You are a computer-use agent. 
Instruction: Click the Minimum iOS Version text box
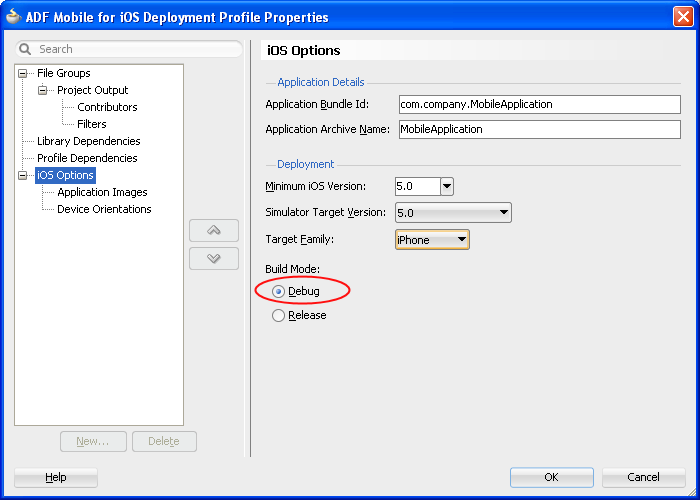point(418,187)
